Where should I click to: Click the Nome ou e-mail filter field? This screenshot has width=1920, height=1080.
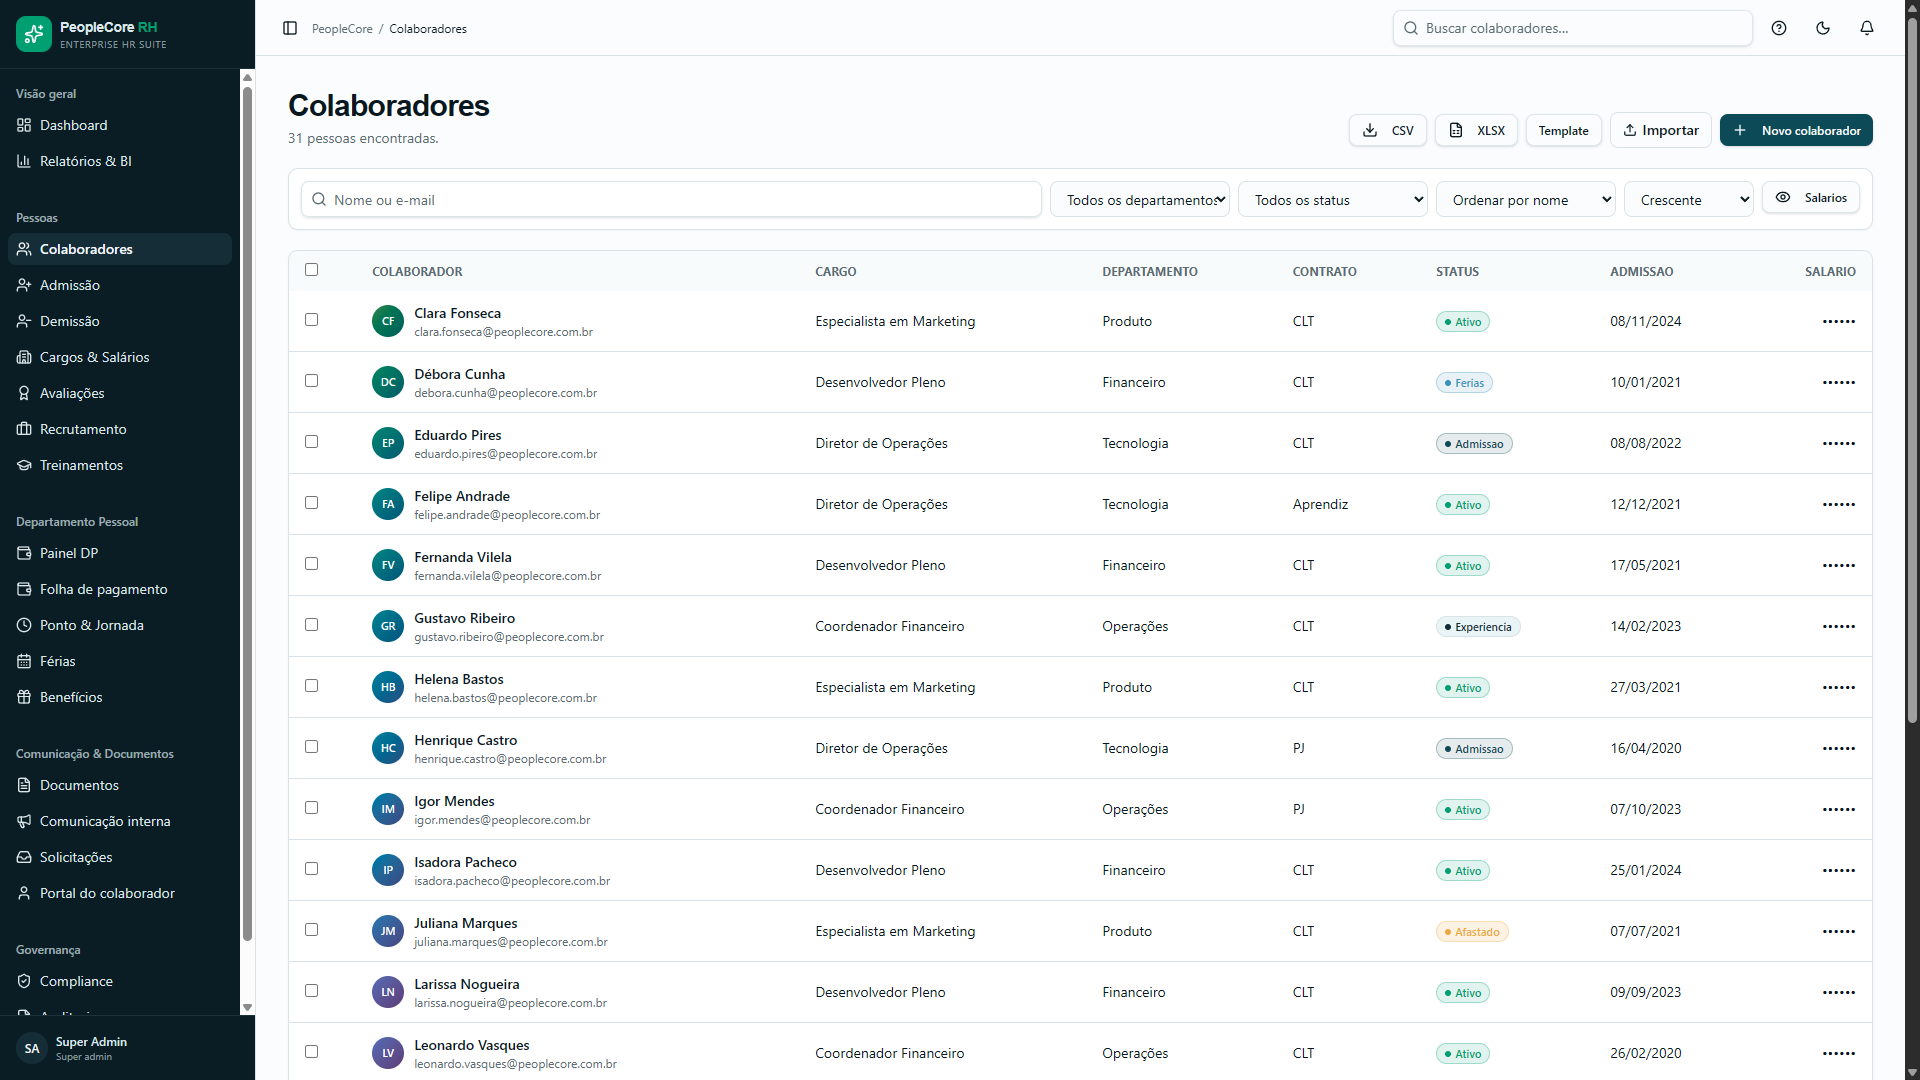tap(671, 200)
